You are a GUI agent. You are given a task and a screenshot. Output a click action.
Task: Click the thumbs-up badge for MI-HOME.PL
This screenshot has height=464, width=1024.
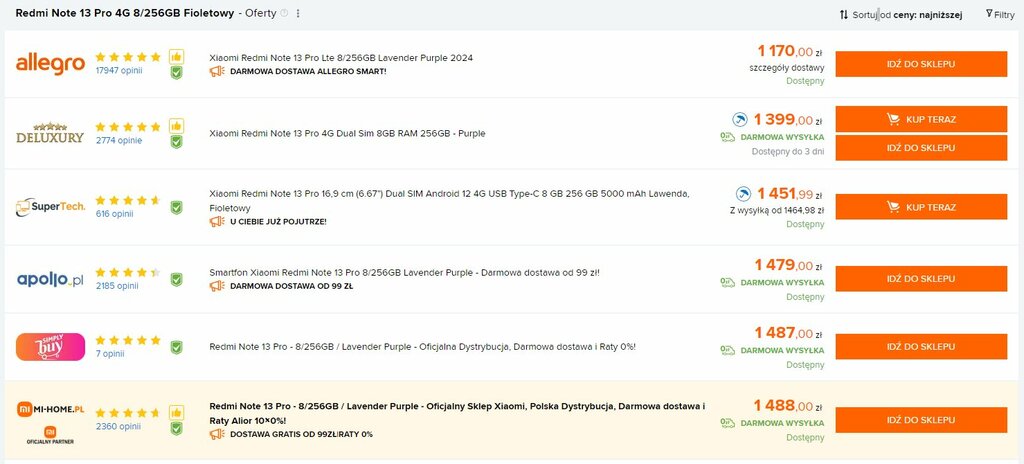176,412
